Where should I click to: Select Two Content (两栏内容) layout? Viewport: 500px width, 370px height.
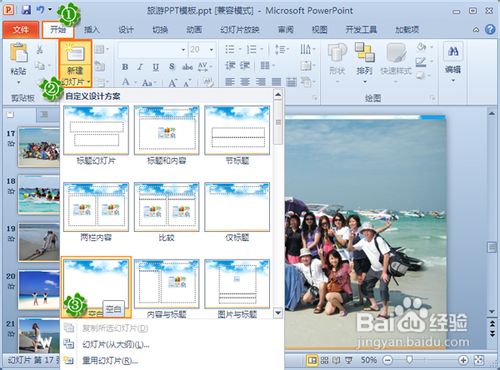[x=96, y=212]
